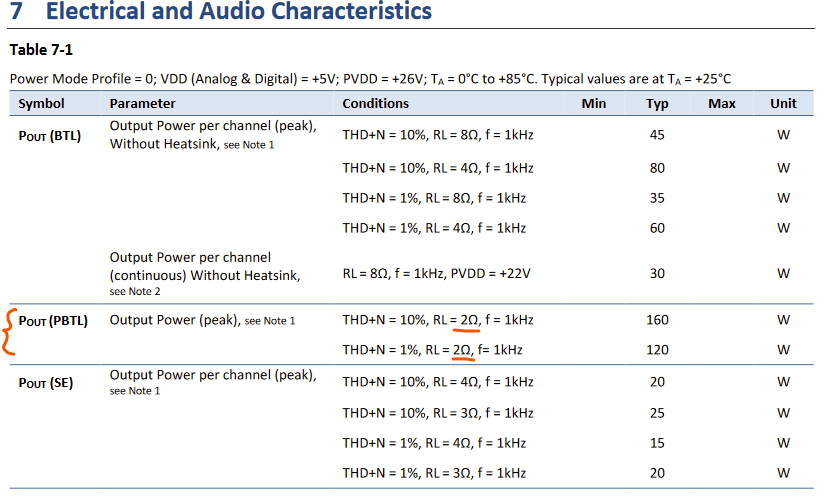Click the red curly brace annotation
Viewport: 839px width, 496px height.
(9, 332)
